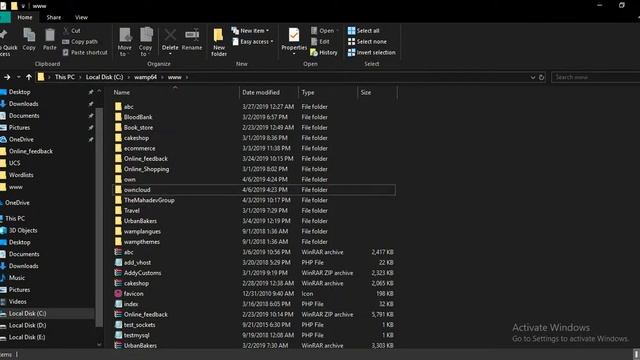
Task: Click the Copy icon in ribbon
Action: tap(29, 35)
